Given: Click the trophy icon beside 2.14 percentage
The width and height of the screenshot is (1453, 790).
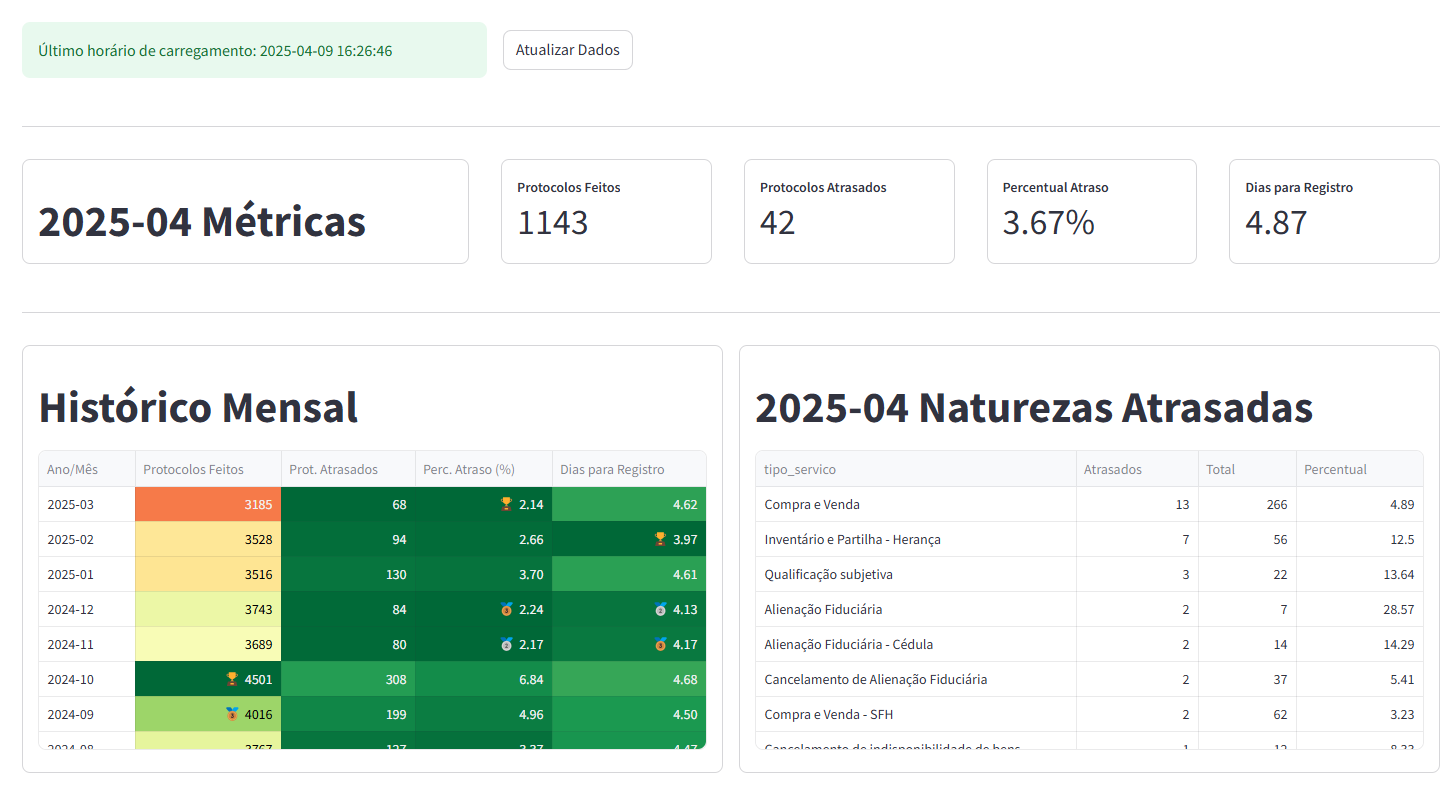Looking at the screenshot, I should click(x=506, y=504).
